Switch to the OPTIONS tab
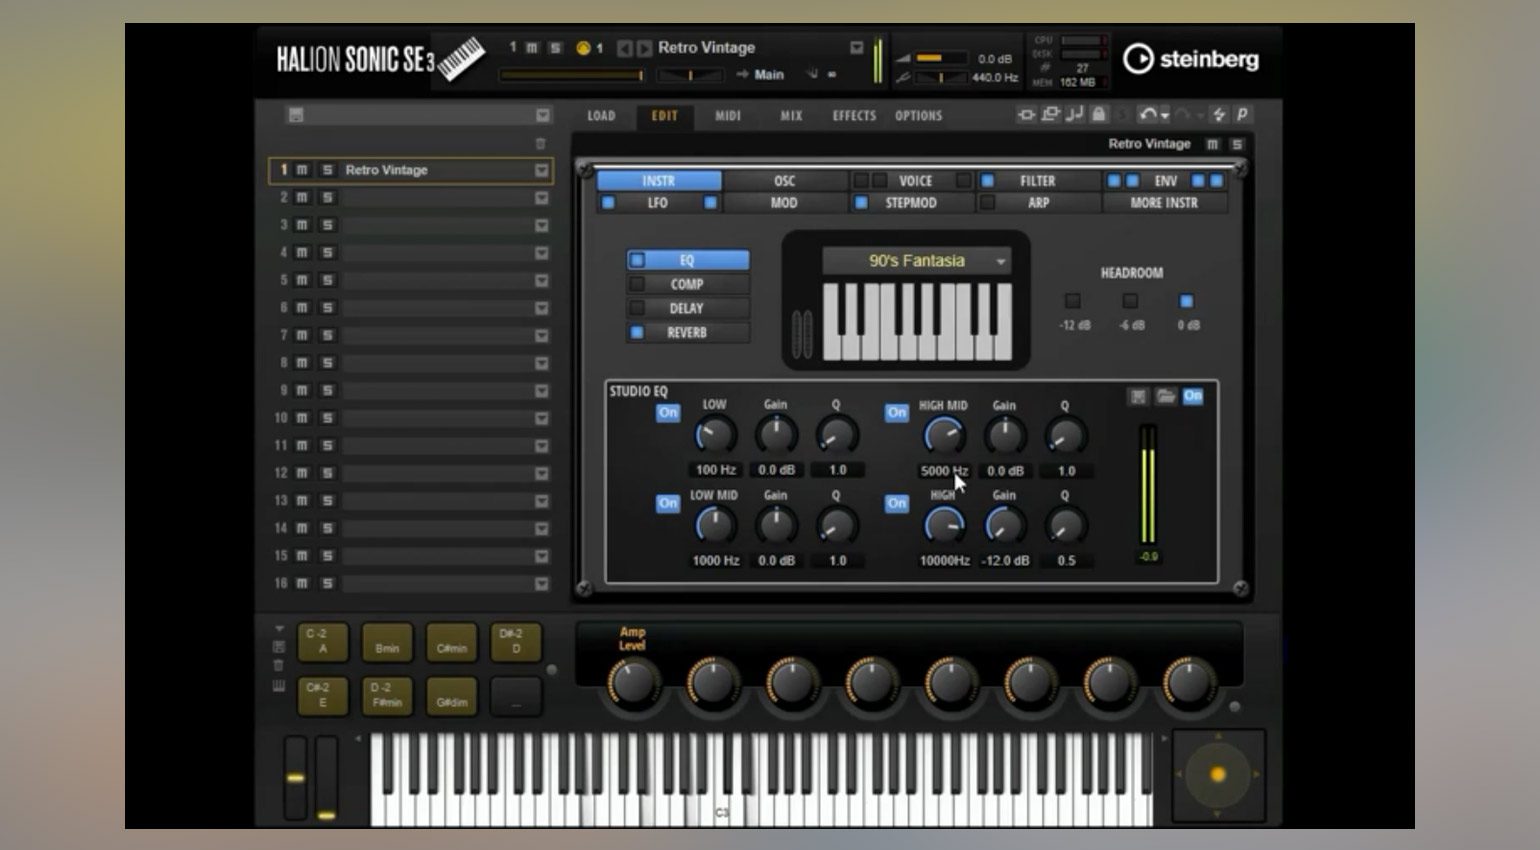This screenshot has width=1540, height=850. 918,116
